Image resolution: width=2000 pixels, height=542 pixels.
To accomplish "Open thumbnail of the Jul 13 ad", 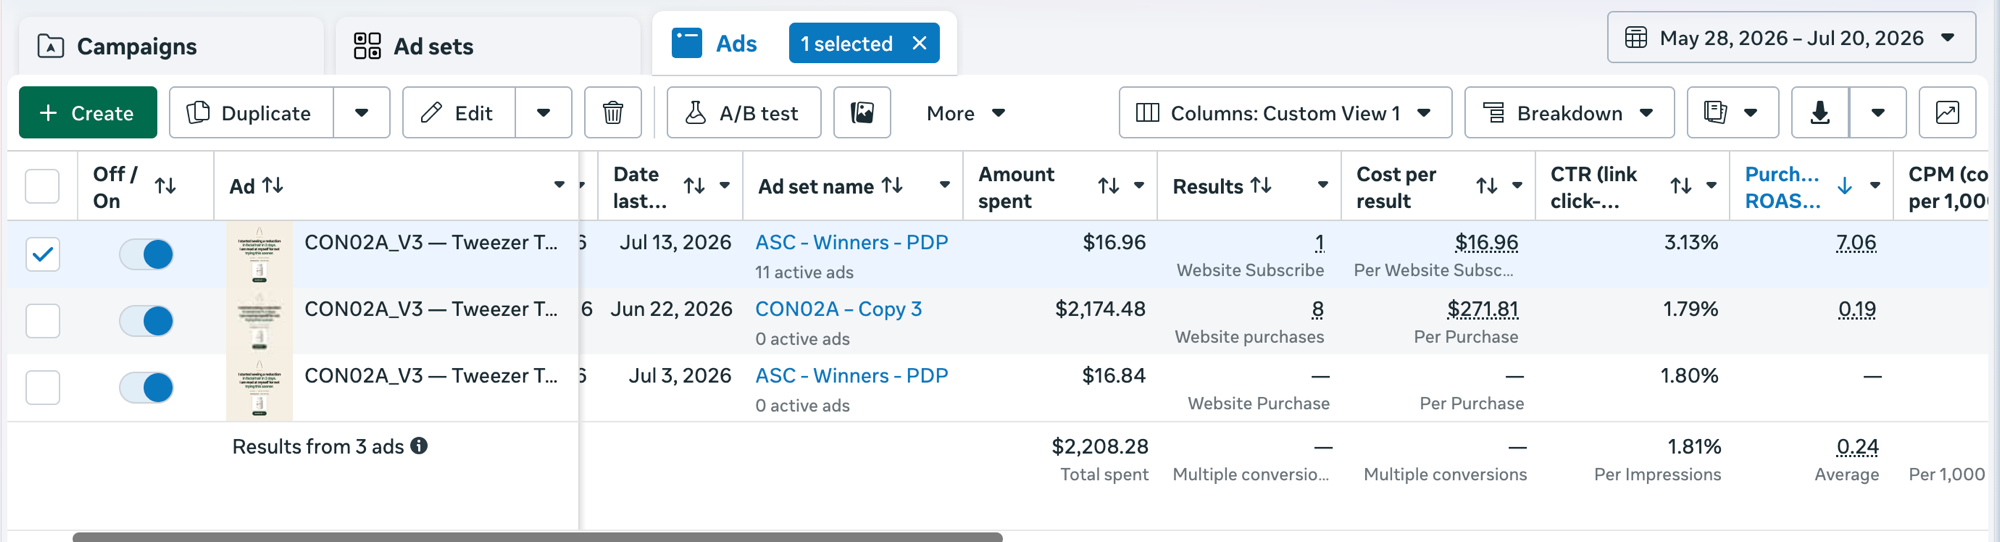I will tap(260, 254).
